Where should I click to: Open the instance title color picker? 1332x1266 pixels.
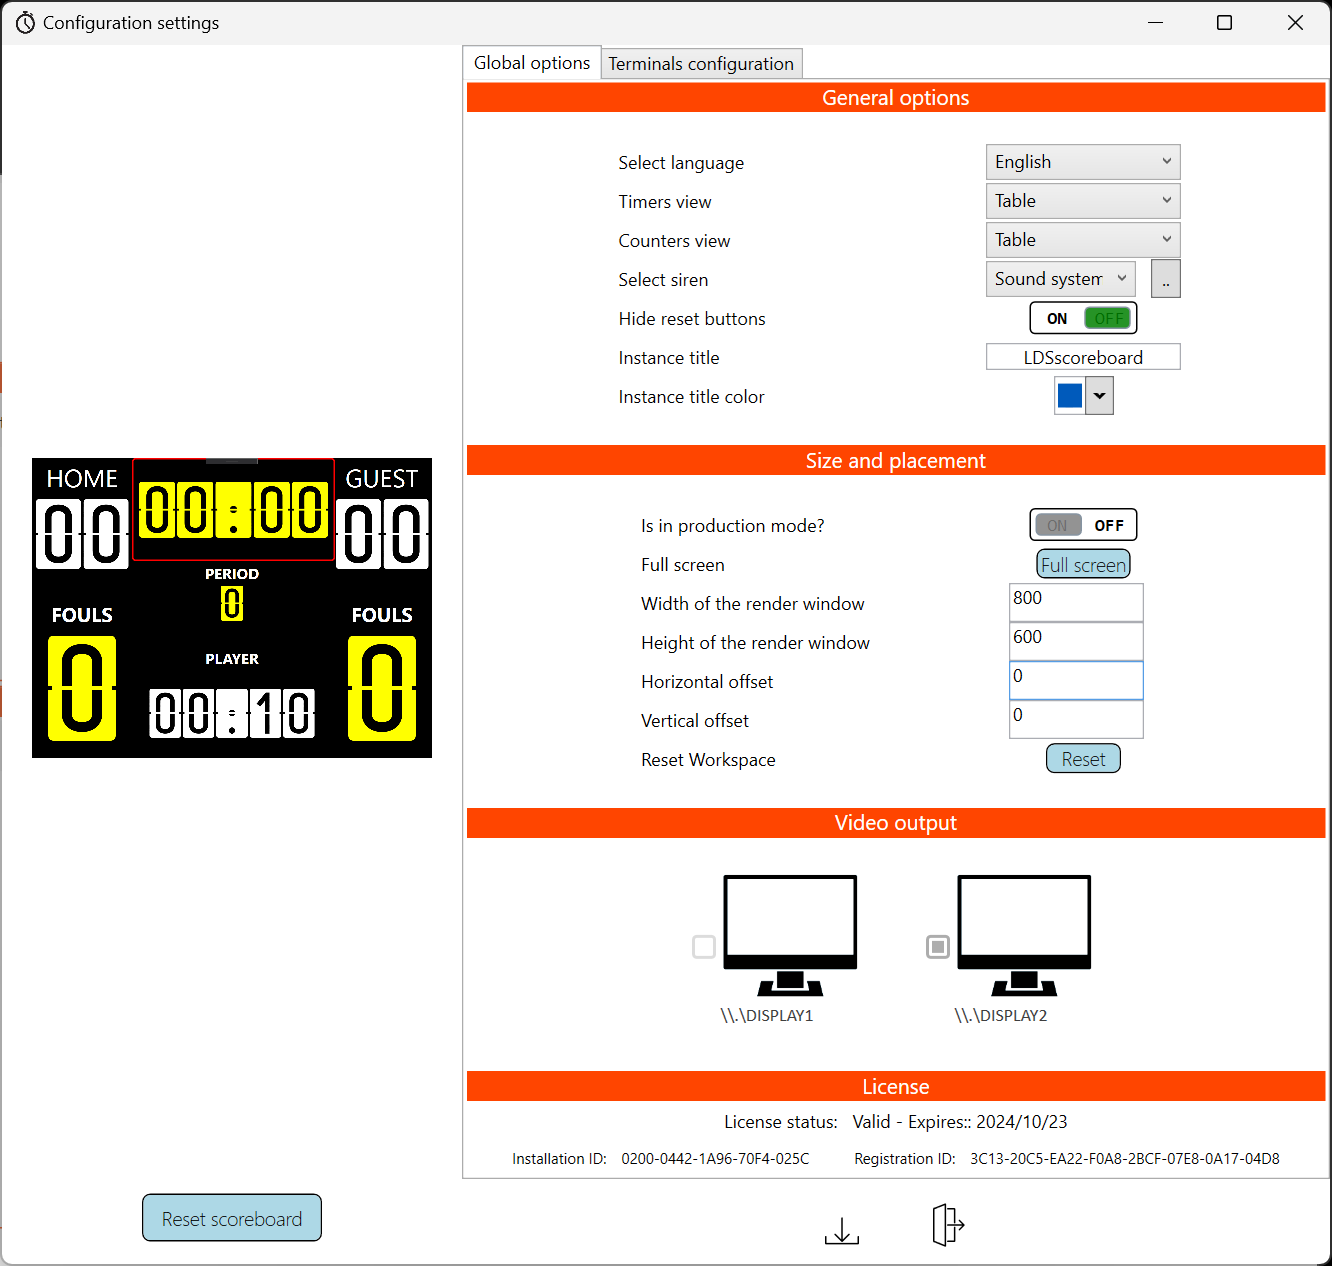[1098, 395]
